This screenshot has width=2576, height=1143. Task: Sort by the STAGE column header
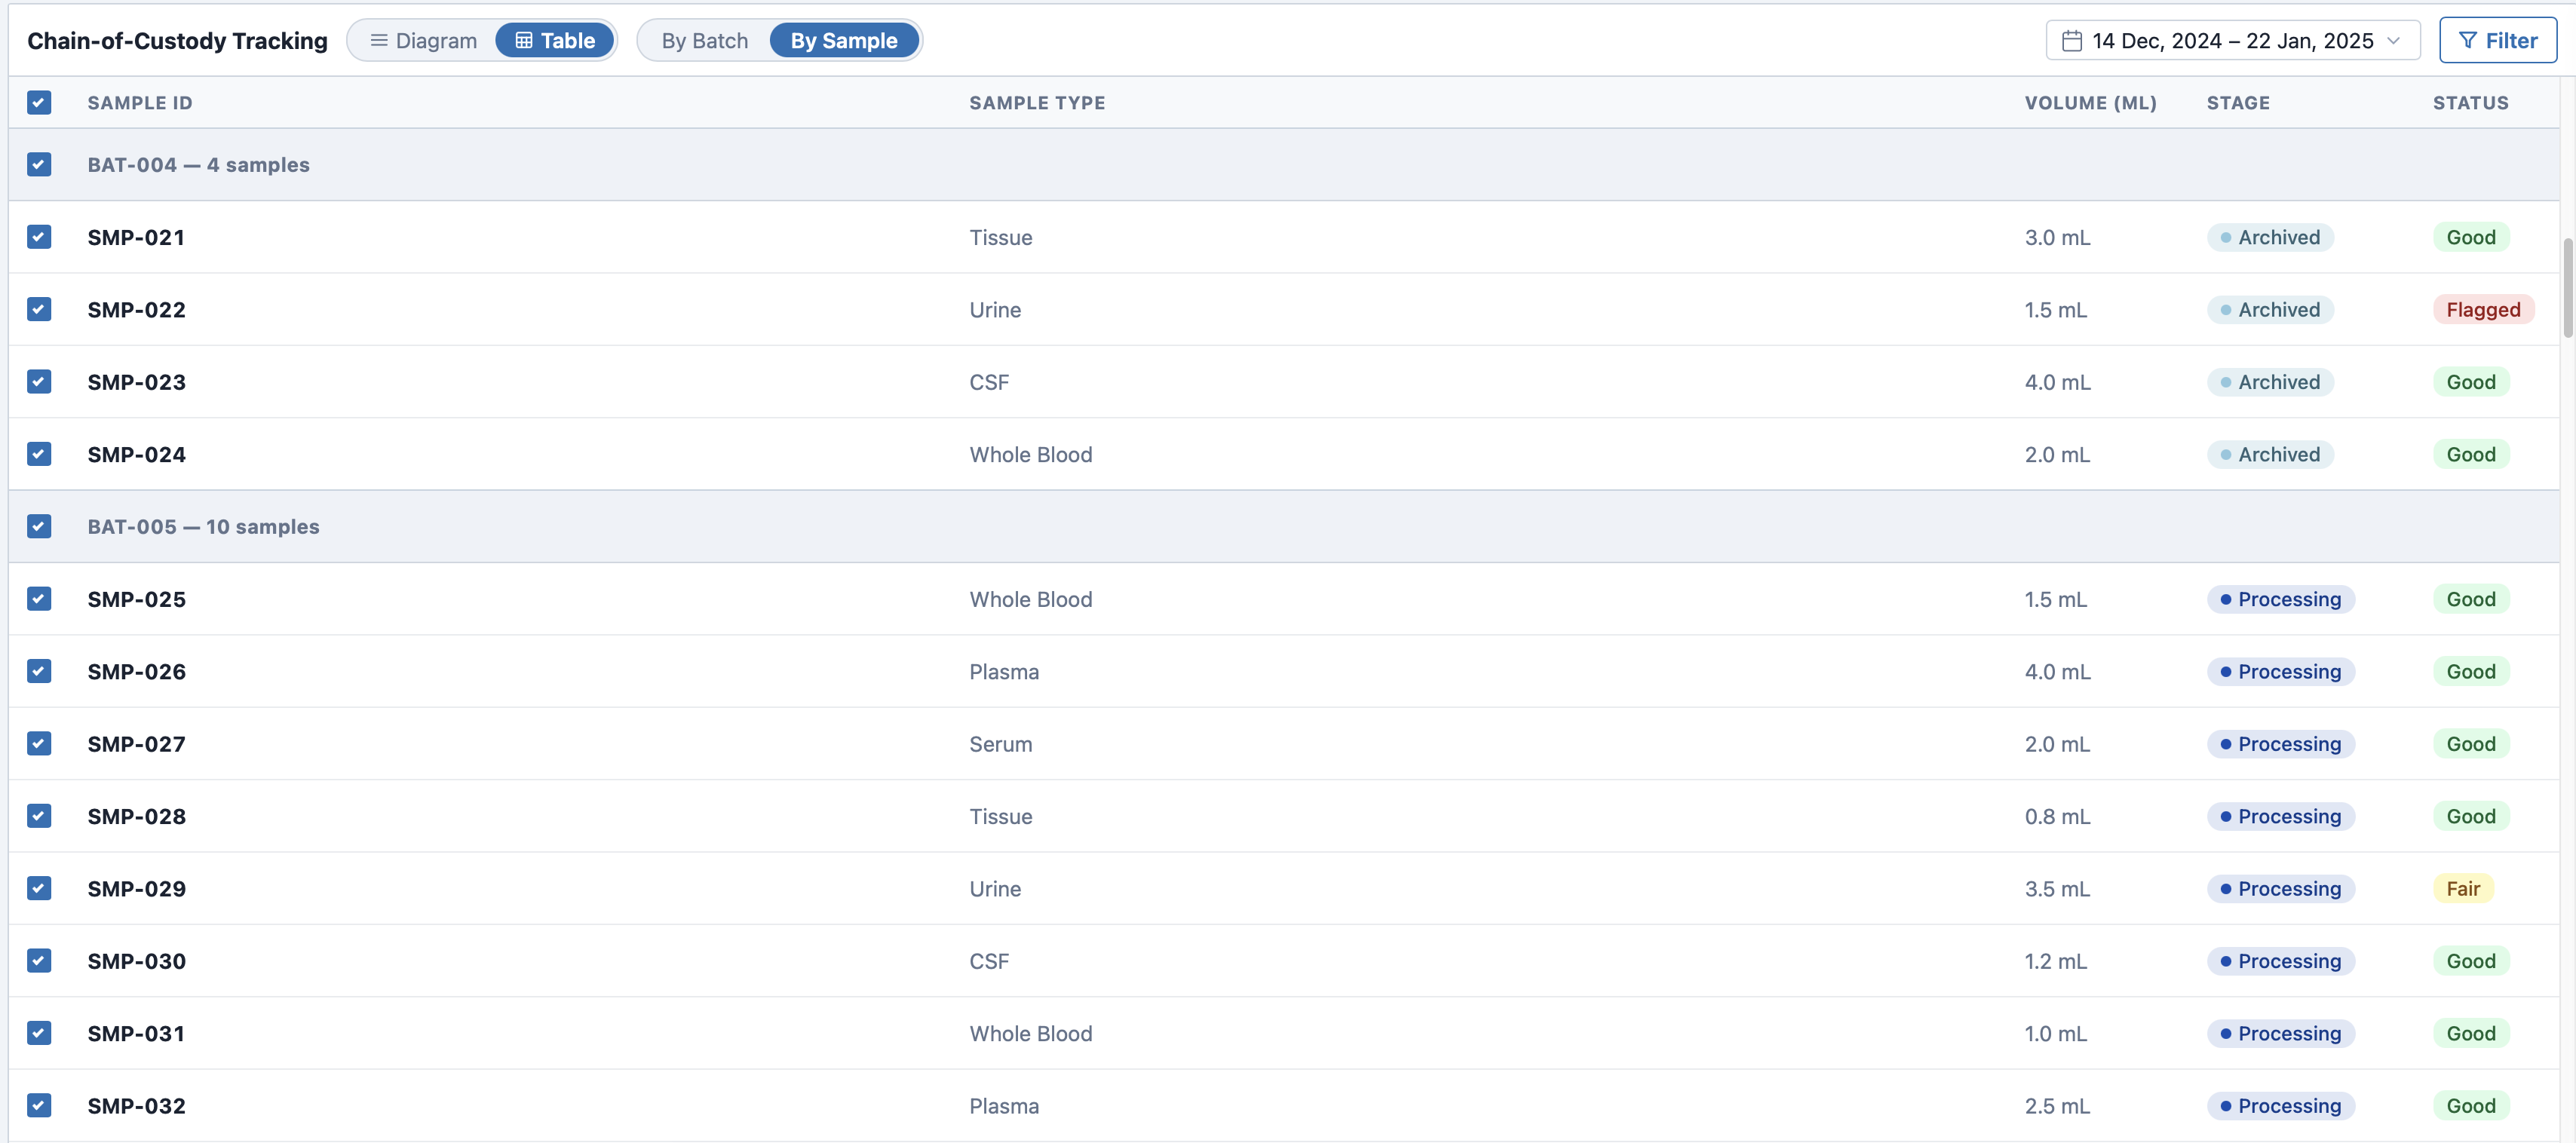[2238, 103]
